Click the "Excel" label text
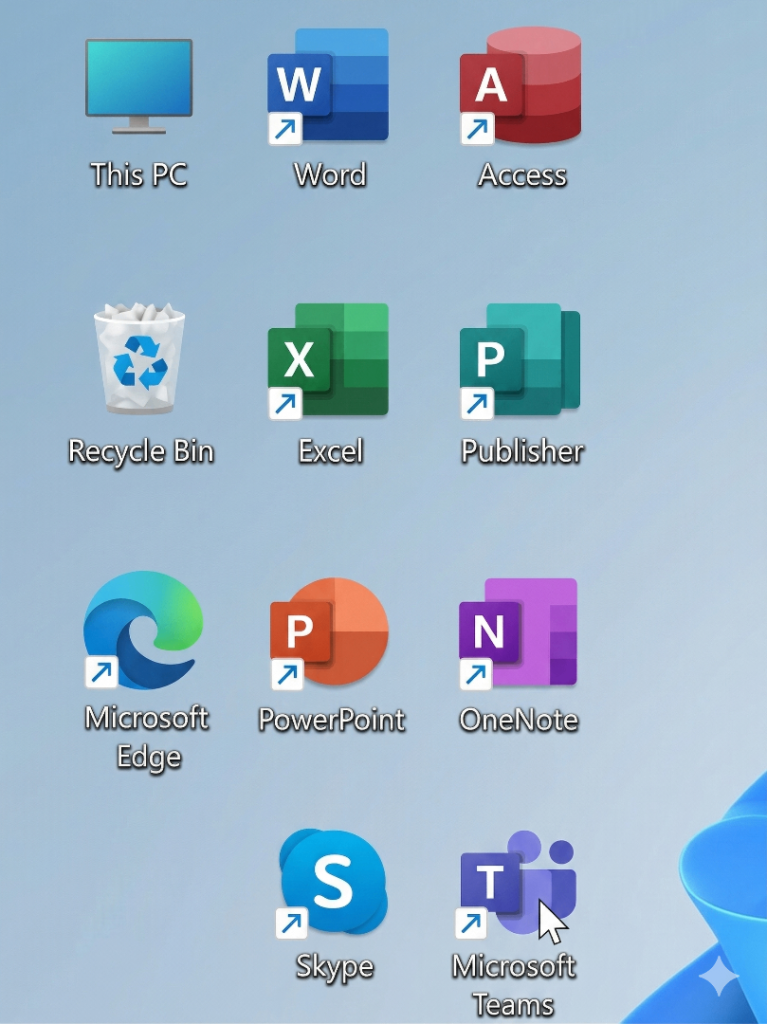The width and height of the screenshot is (767, 1024). [x=331, y=451]
